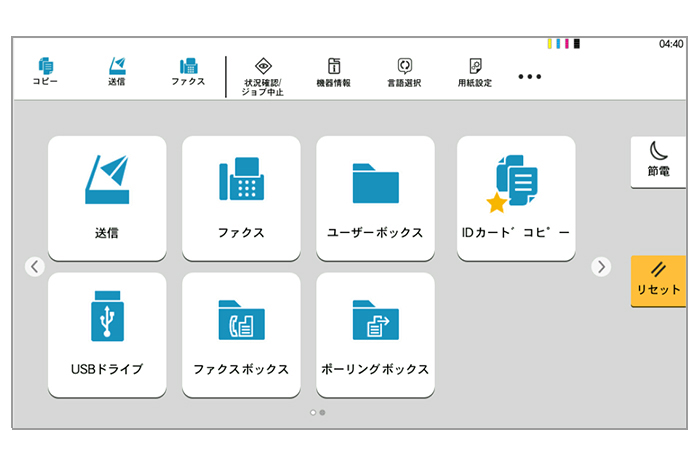Go to previous page with left arrow
700x466 pixels.
point(35,267)
